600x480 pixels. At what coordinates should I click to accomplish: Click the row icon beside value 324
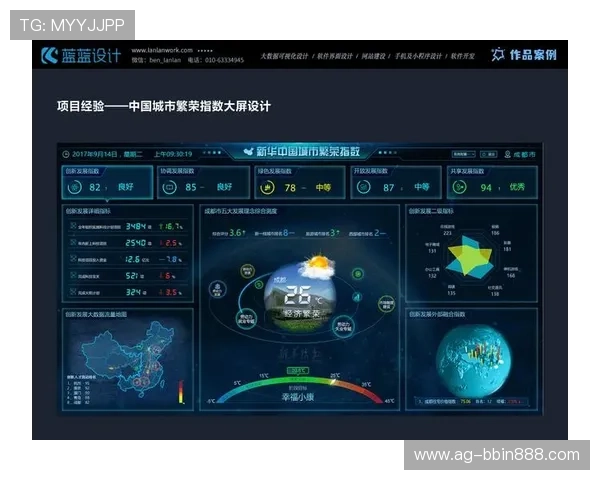point(73,292)
